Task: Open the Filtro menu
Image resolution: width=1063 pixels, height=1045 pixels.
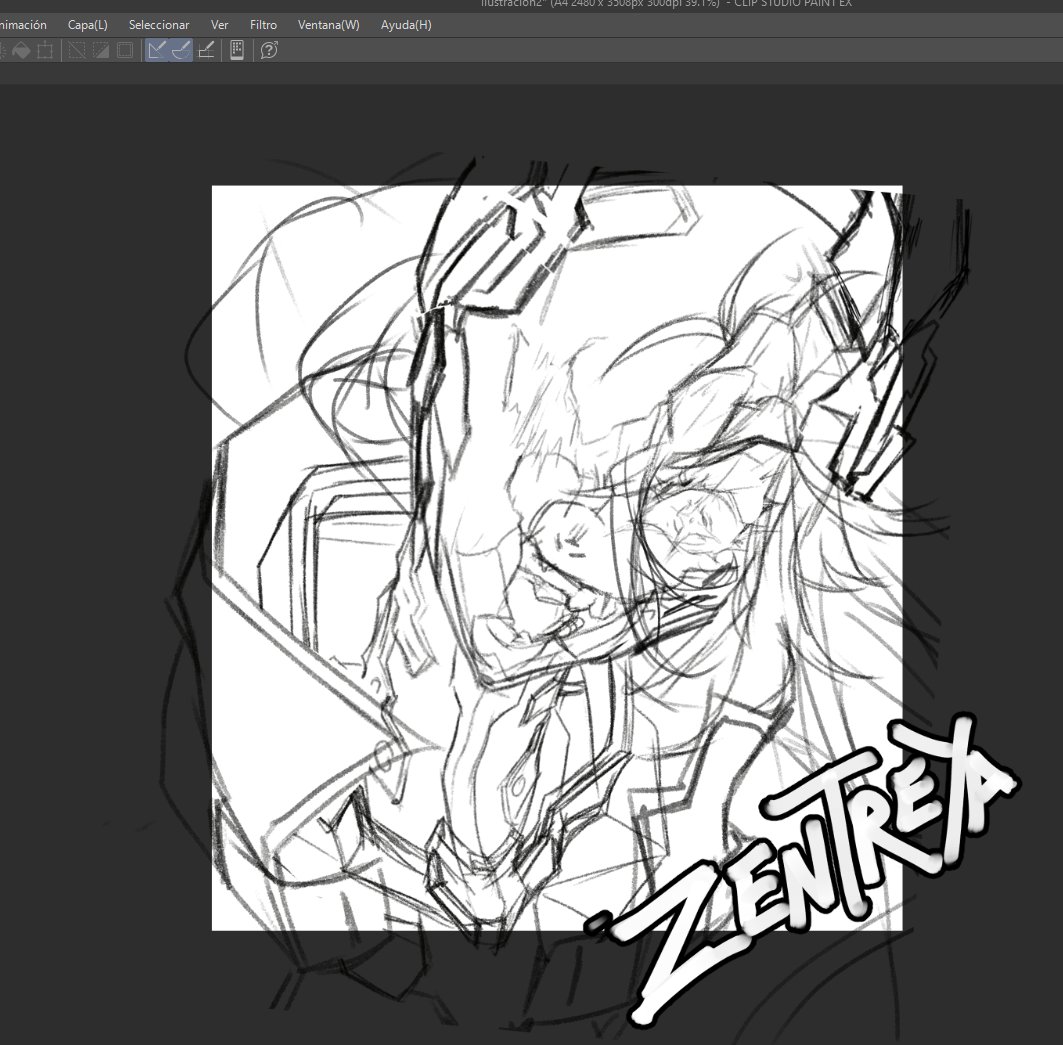Action: point(263,25)
